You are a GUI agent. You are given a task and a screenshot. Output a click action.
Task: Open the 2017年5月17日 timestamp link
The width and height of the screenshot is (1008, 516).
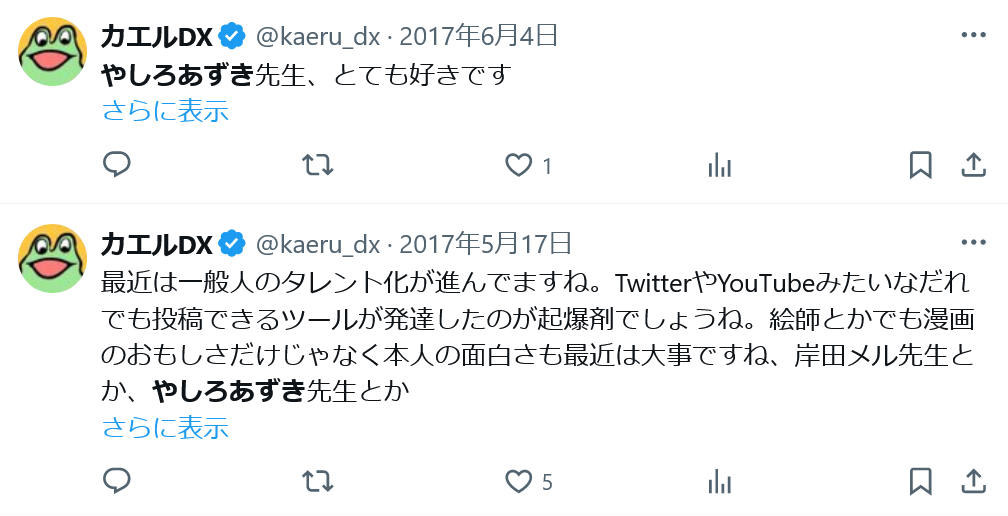[485, 244]
